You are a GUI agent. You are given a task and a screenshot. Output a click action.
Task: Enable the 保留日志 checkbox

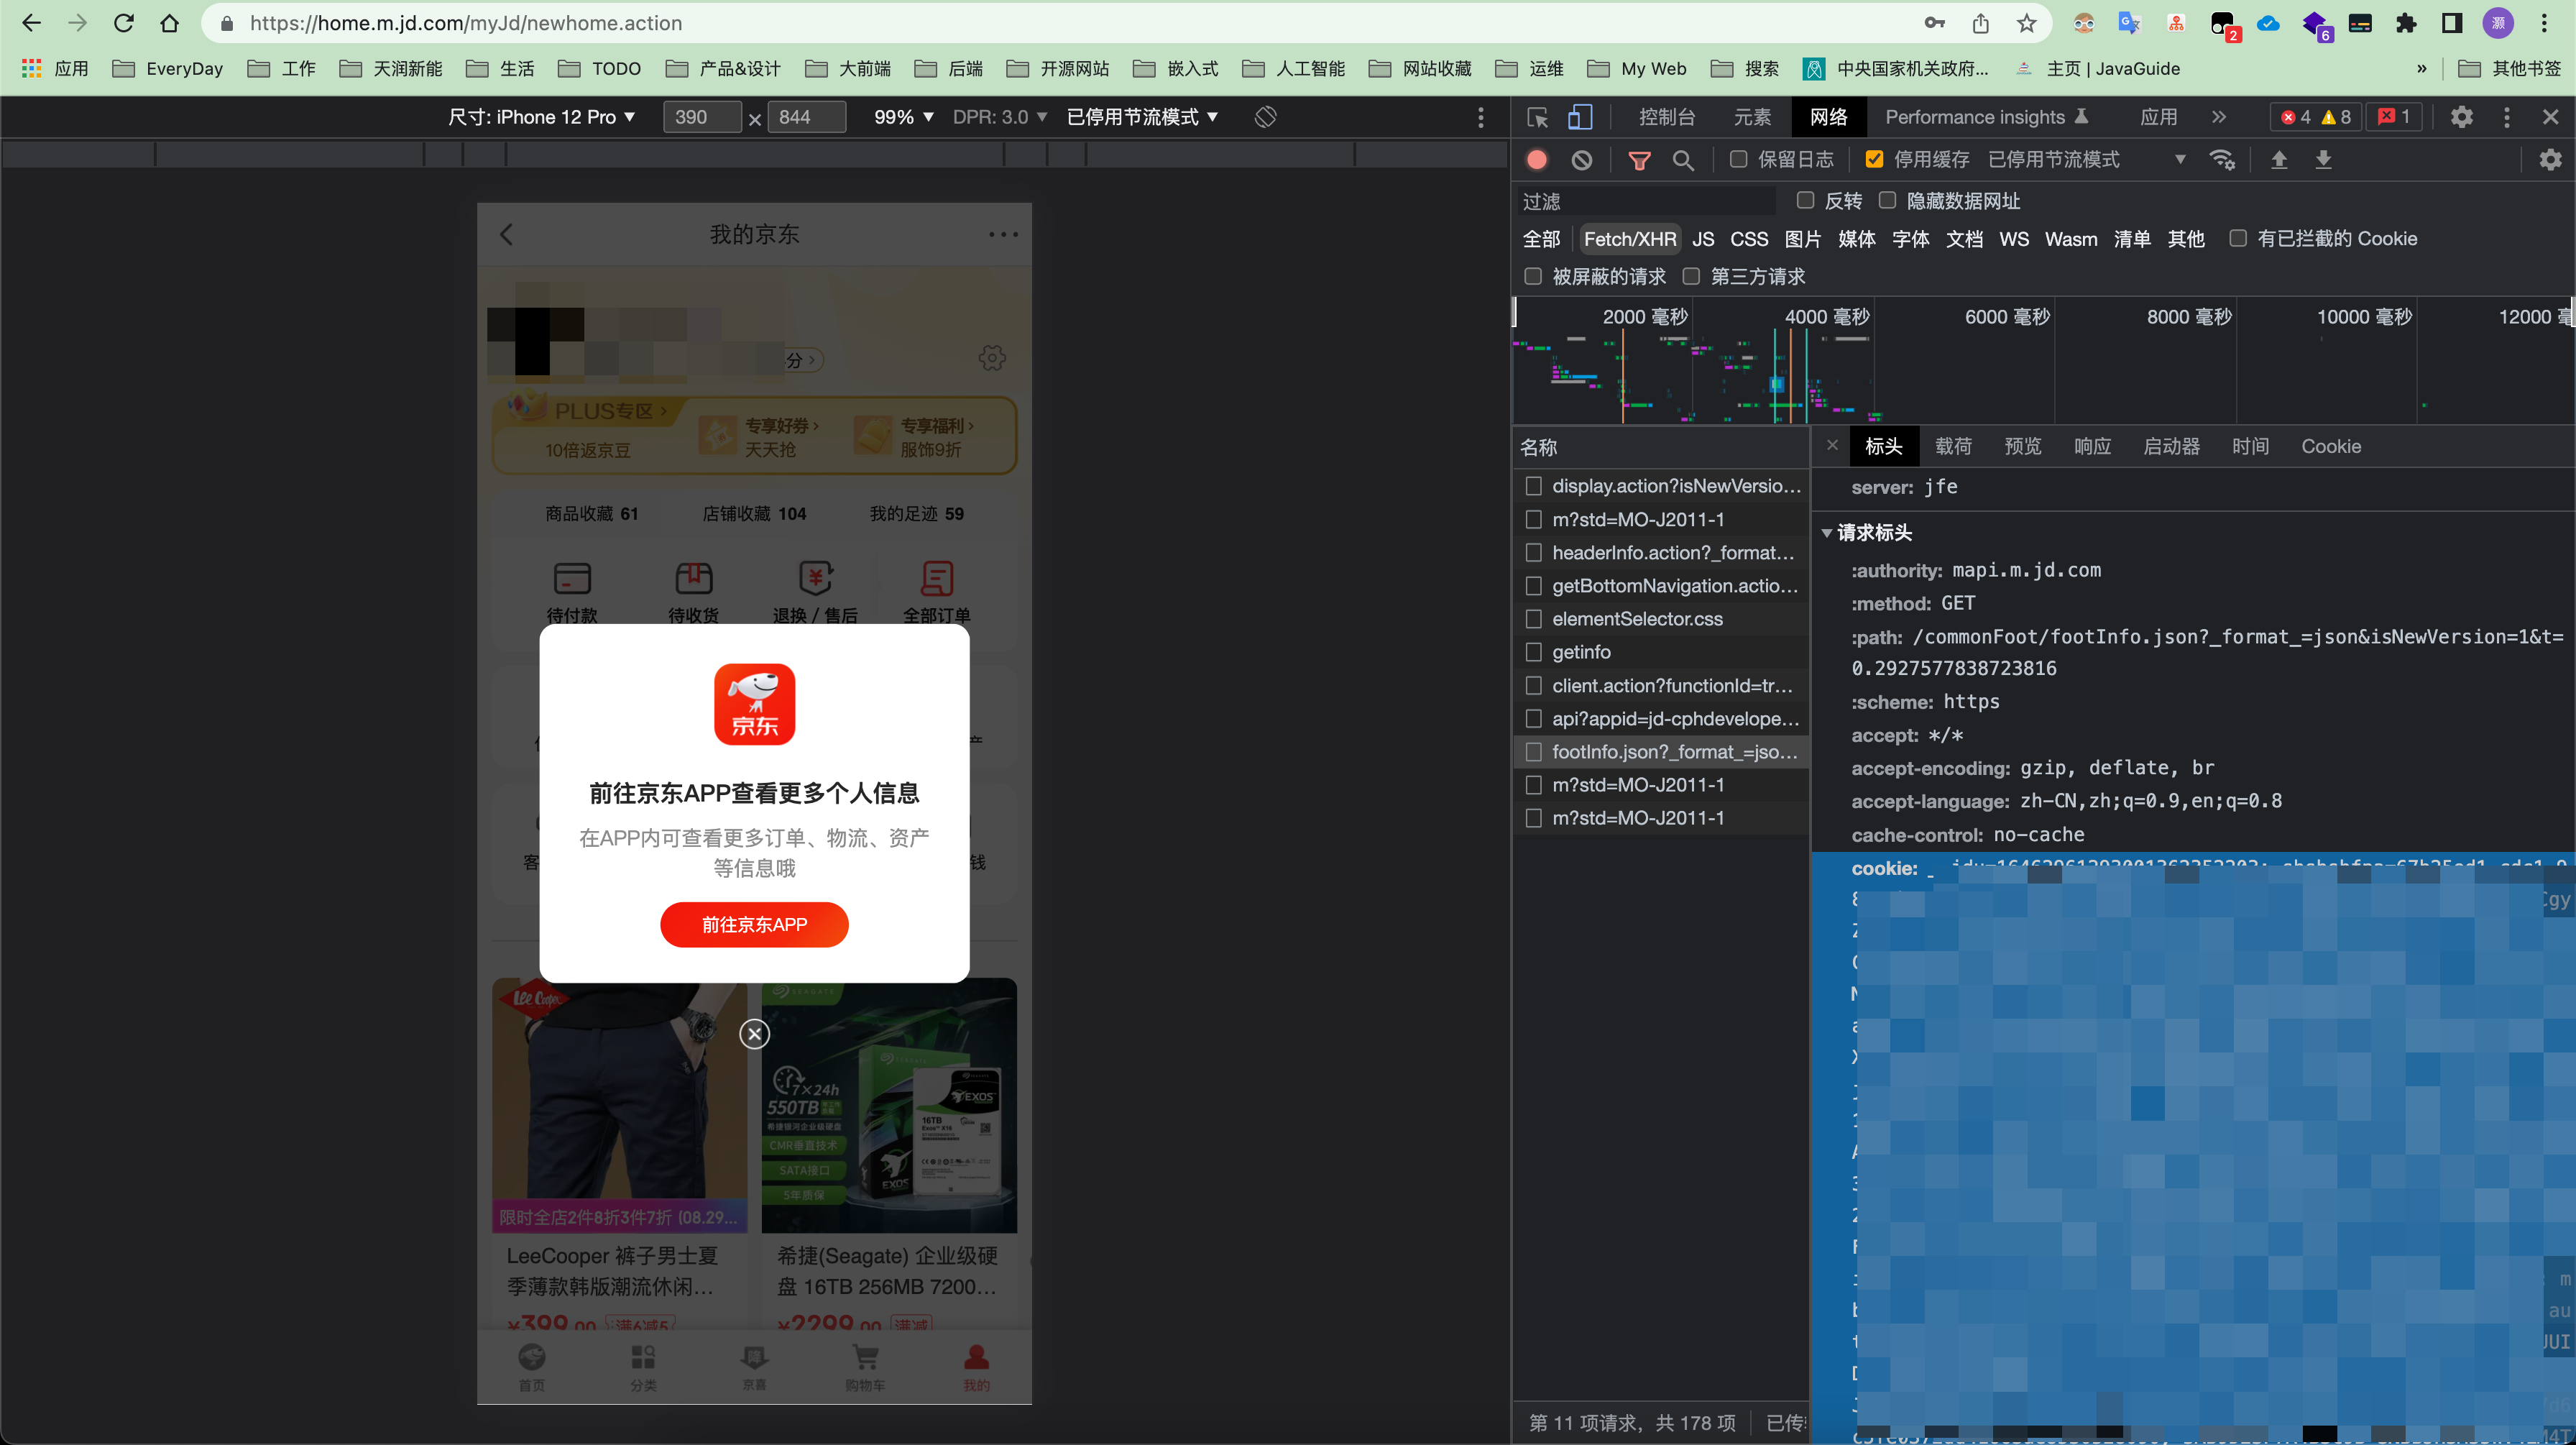(1739, 160)
